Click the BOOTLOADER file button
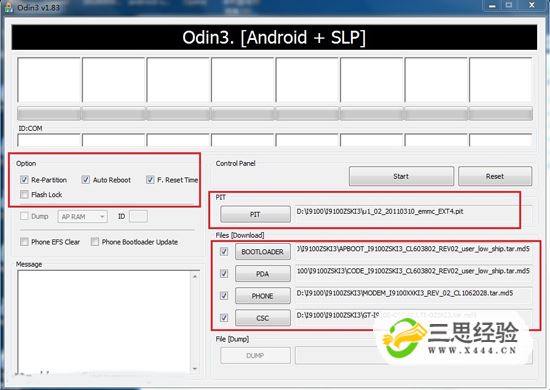Image resolution: width=550 pixels, height=390 pixels. [263, 252]
